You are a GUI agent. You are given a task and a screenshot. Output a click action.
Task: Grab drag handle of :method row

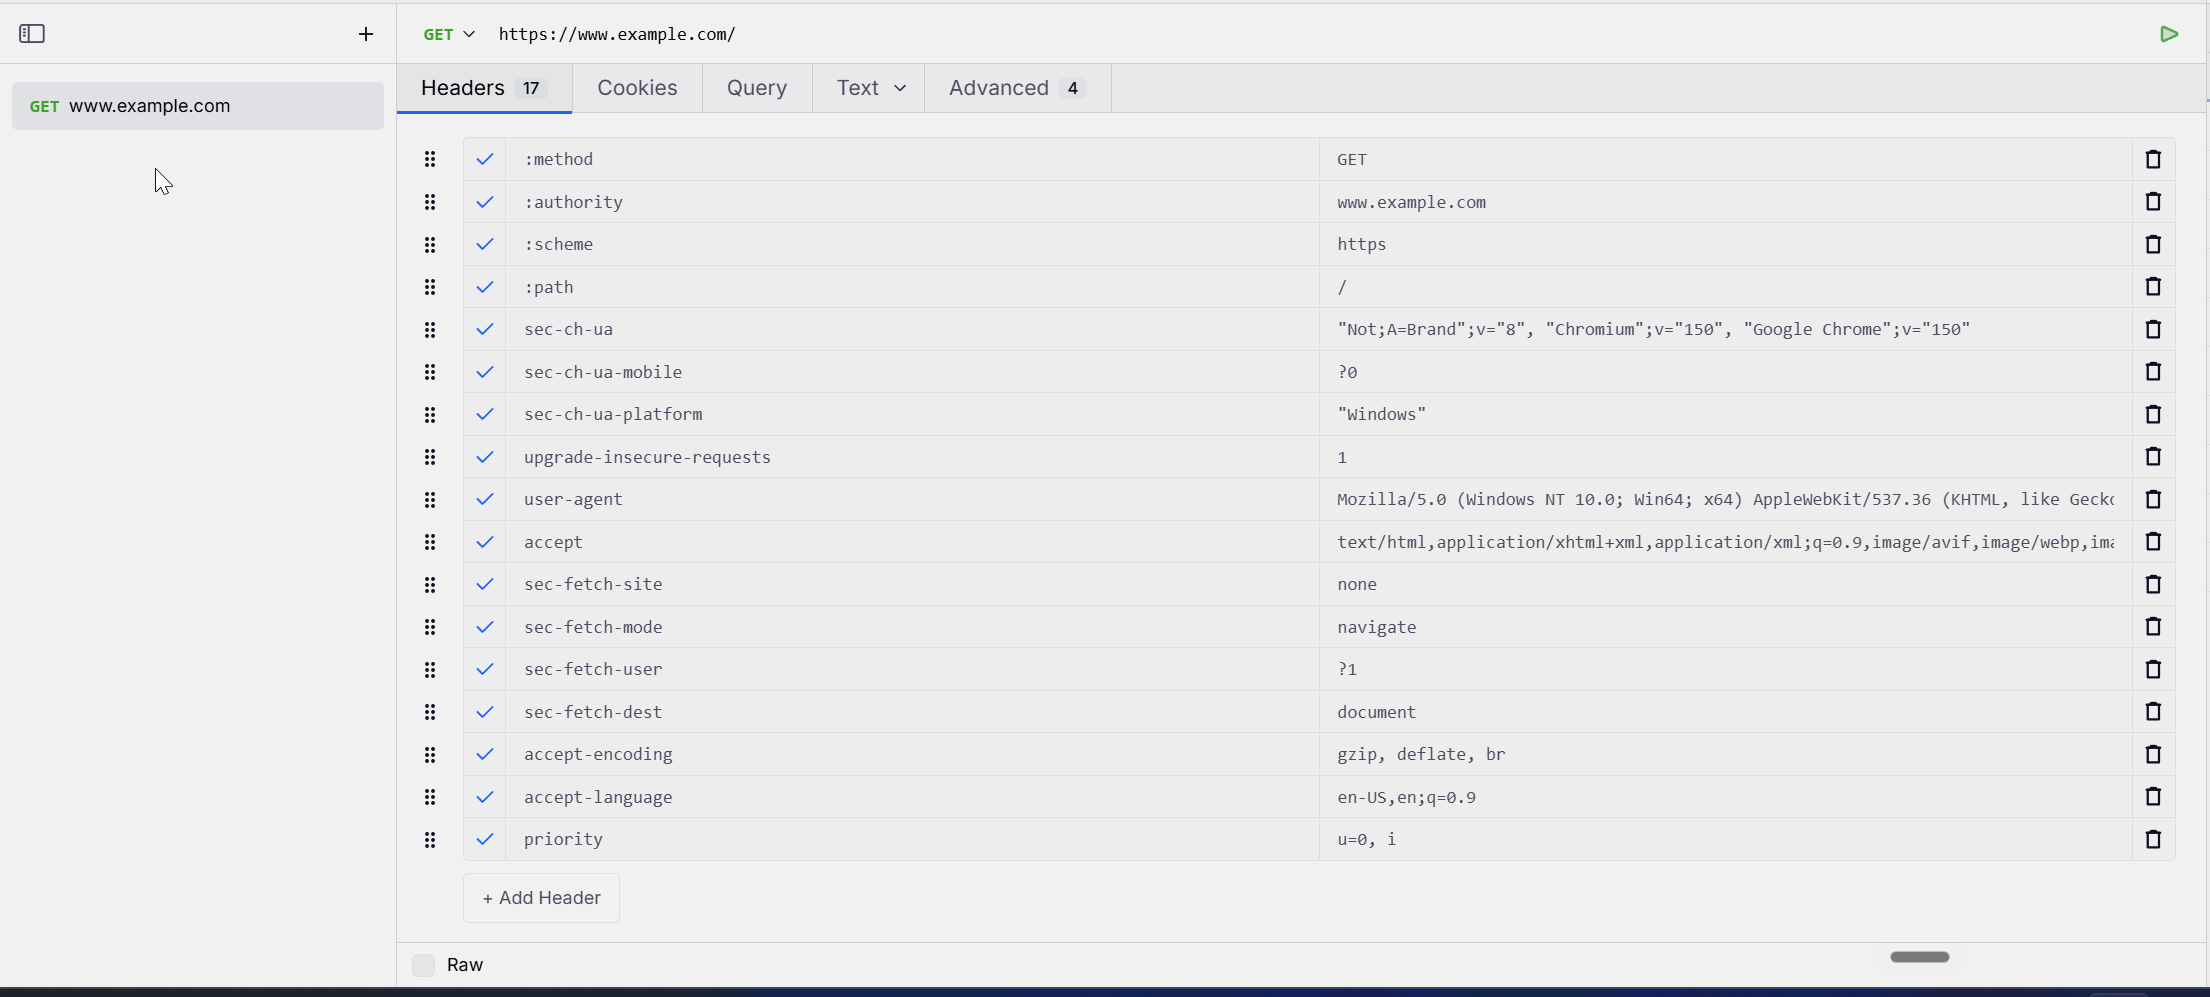pyautogui.click(x=430, y=159)
